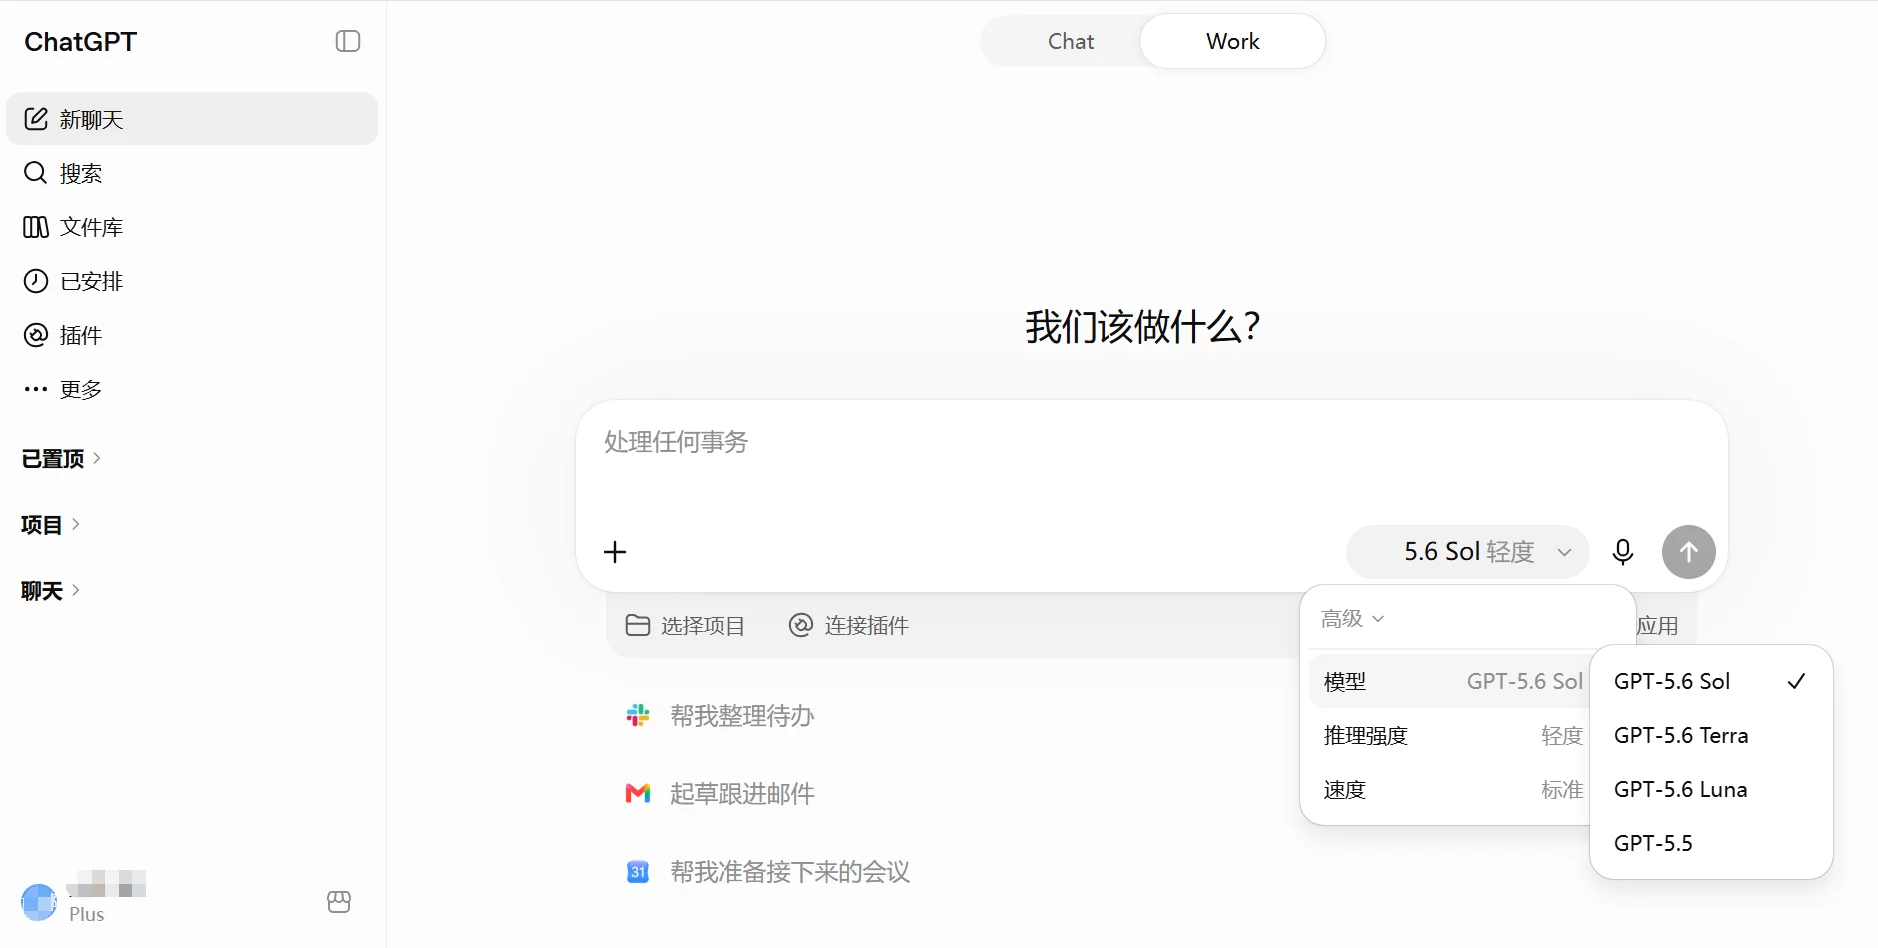This screenshot has height=948, width=1878.
Task: Click the connect plugins icon below composer
Action: click(801, 625)
